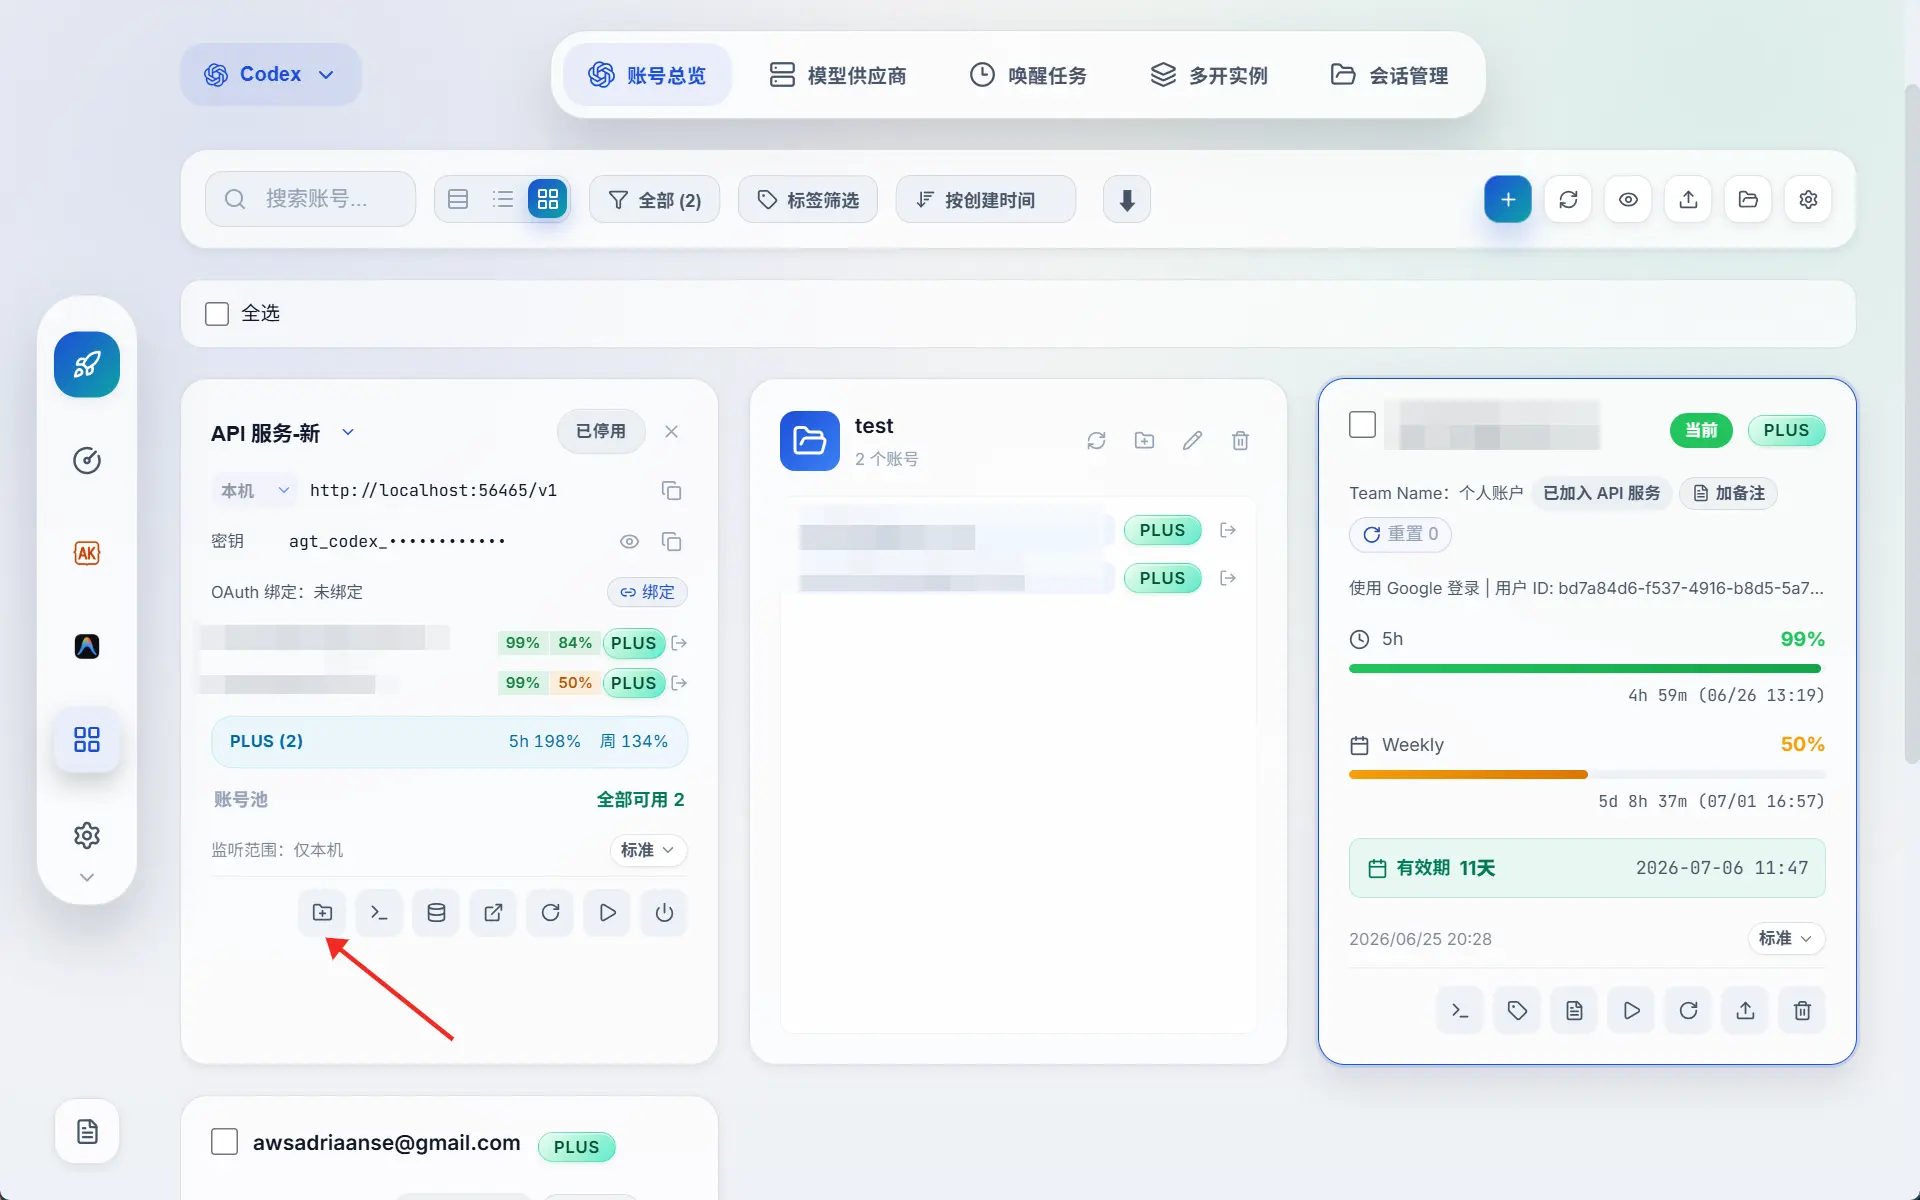
Task: Click the 重置 0 button
Action: pos(1400,535)
